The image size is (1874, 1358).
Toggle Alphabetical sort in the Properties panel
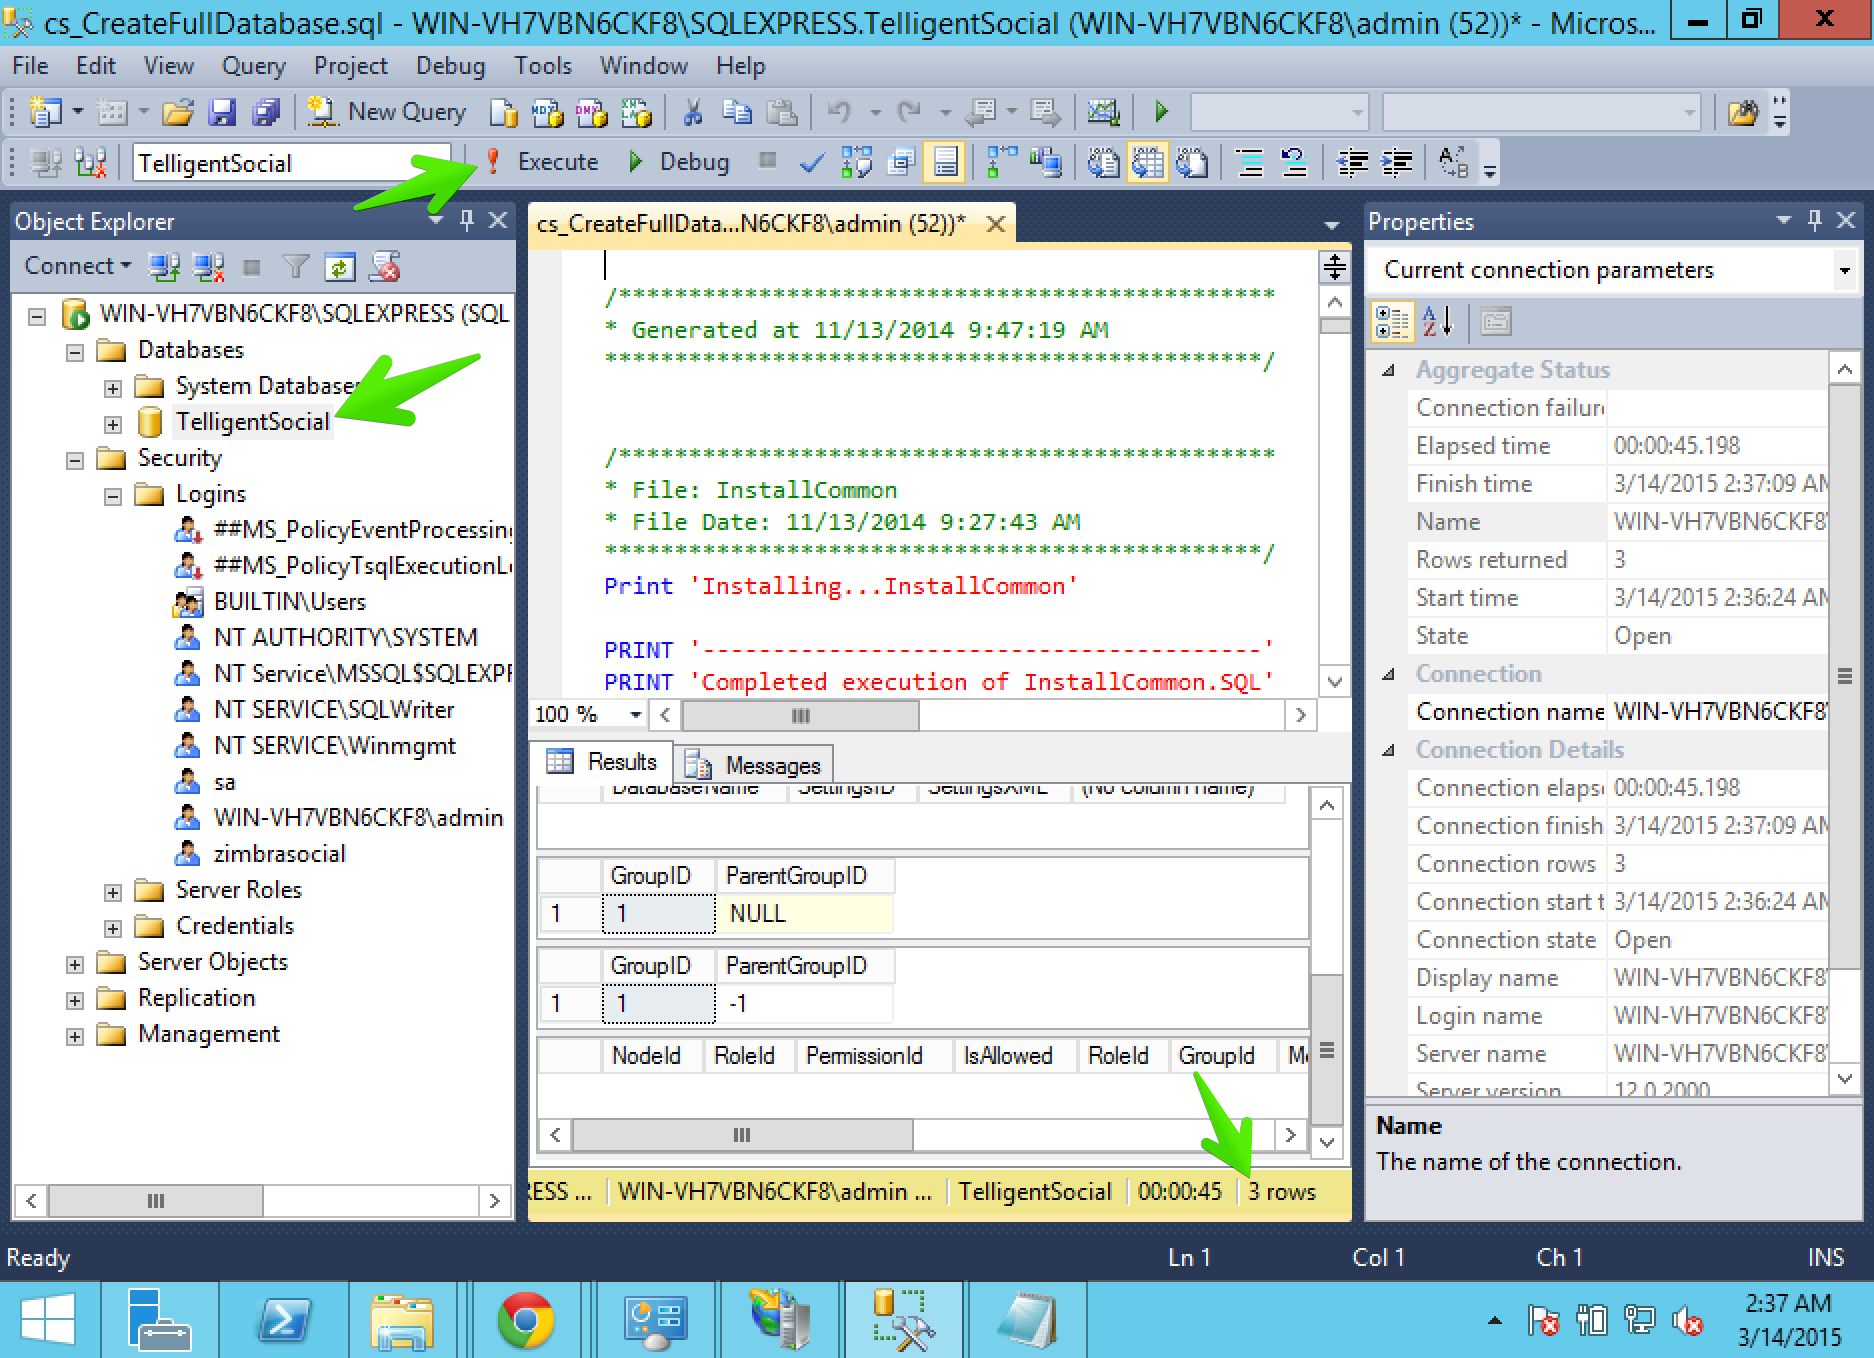[x=1437, y=322]
